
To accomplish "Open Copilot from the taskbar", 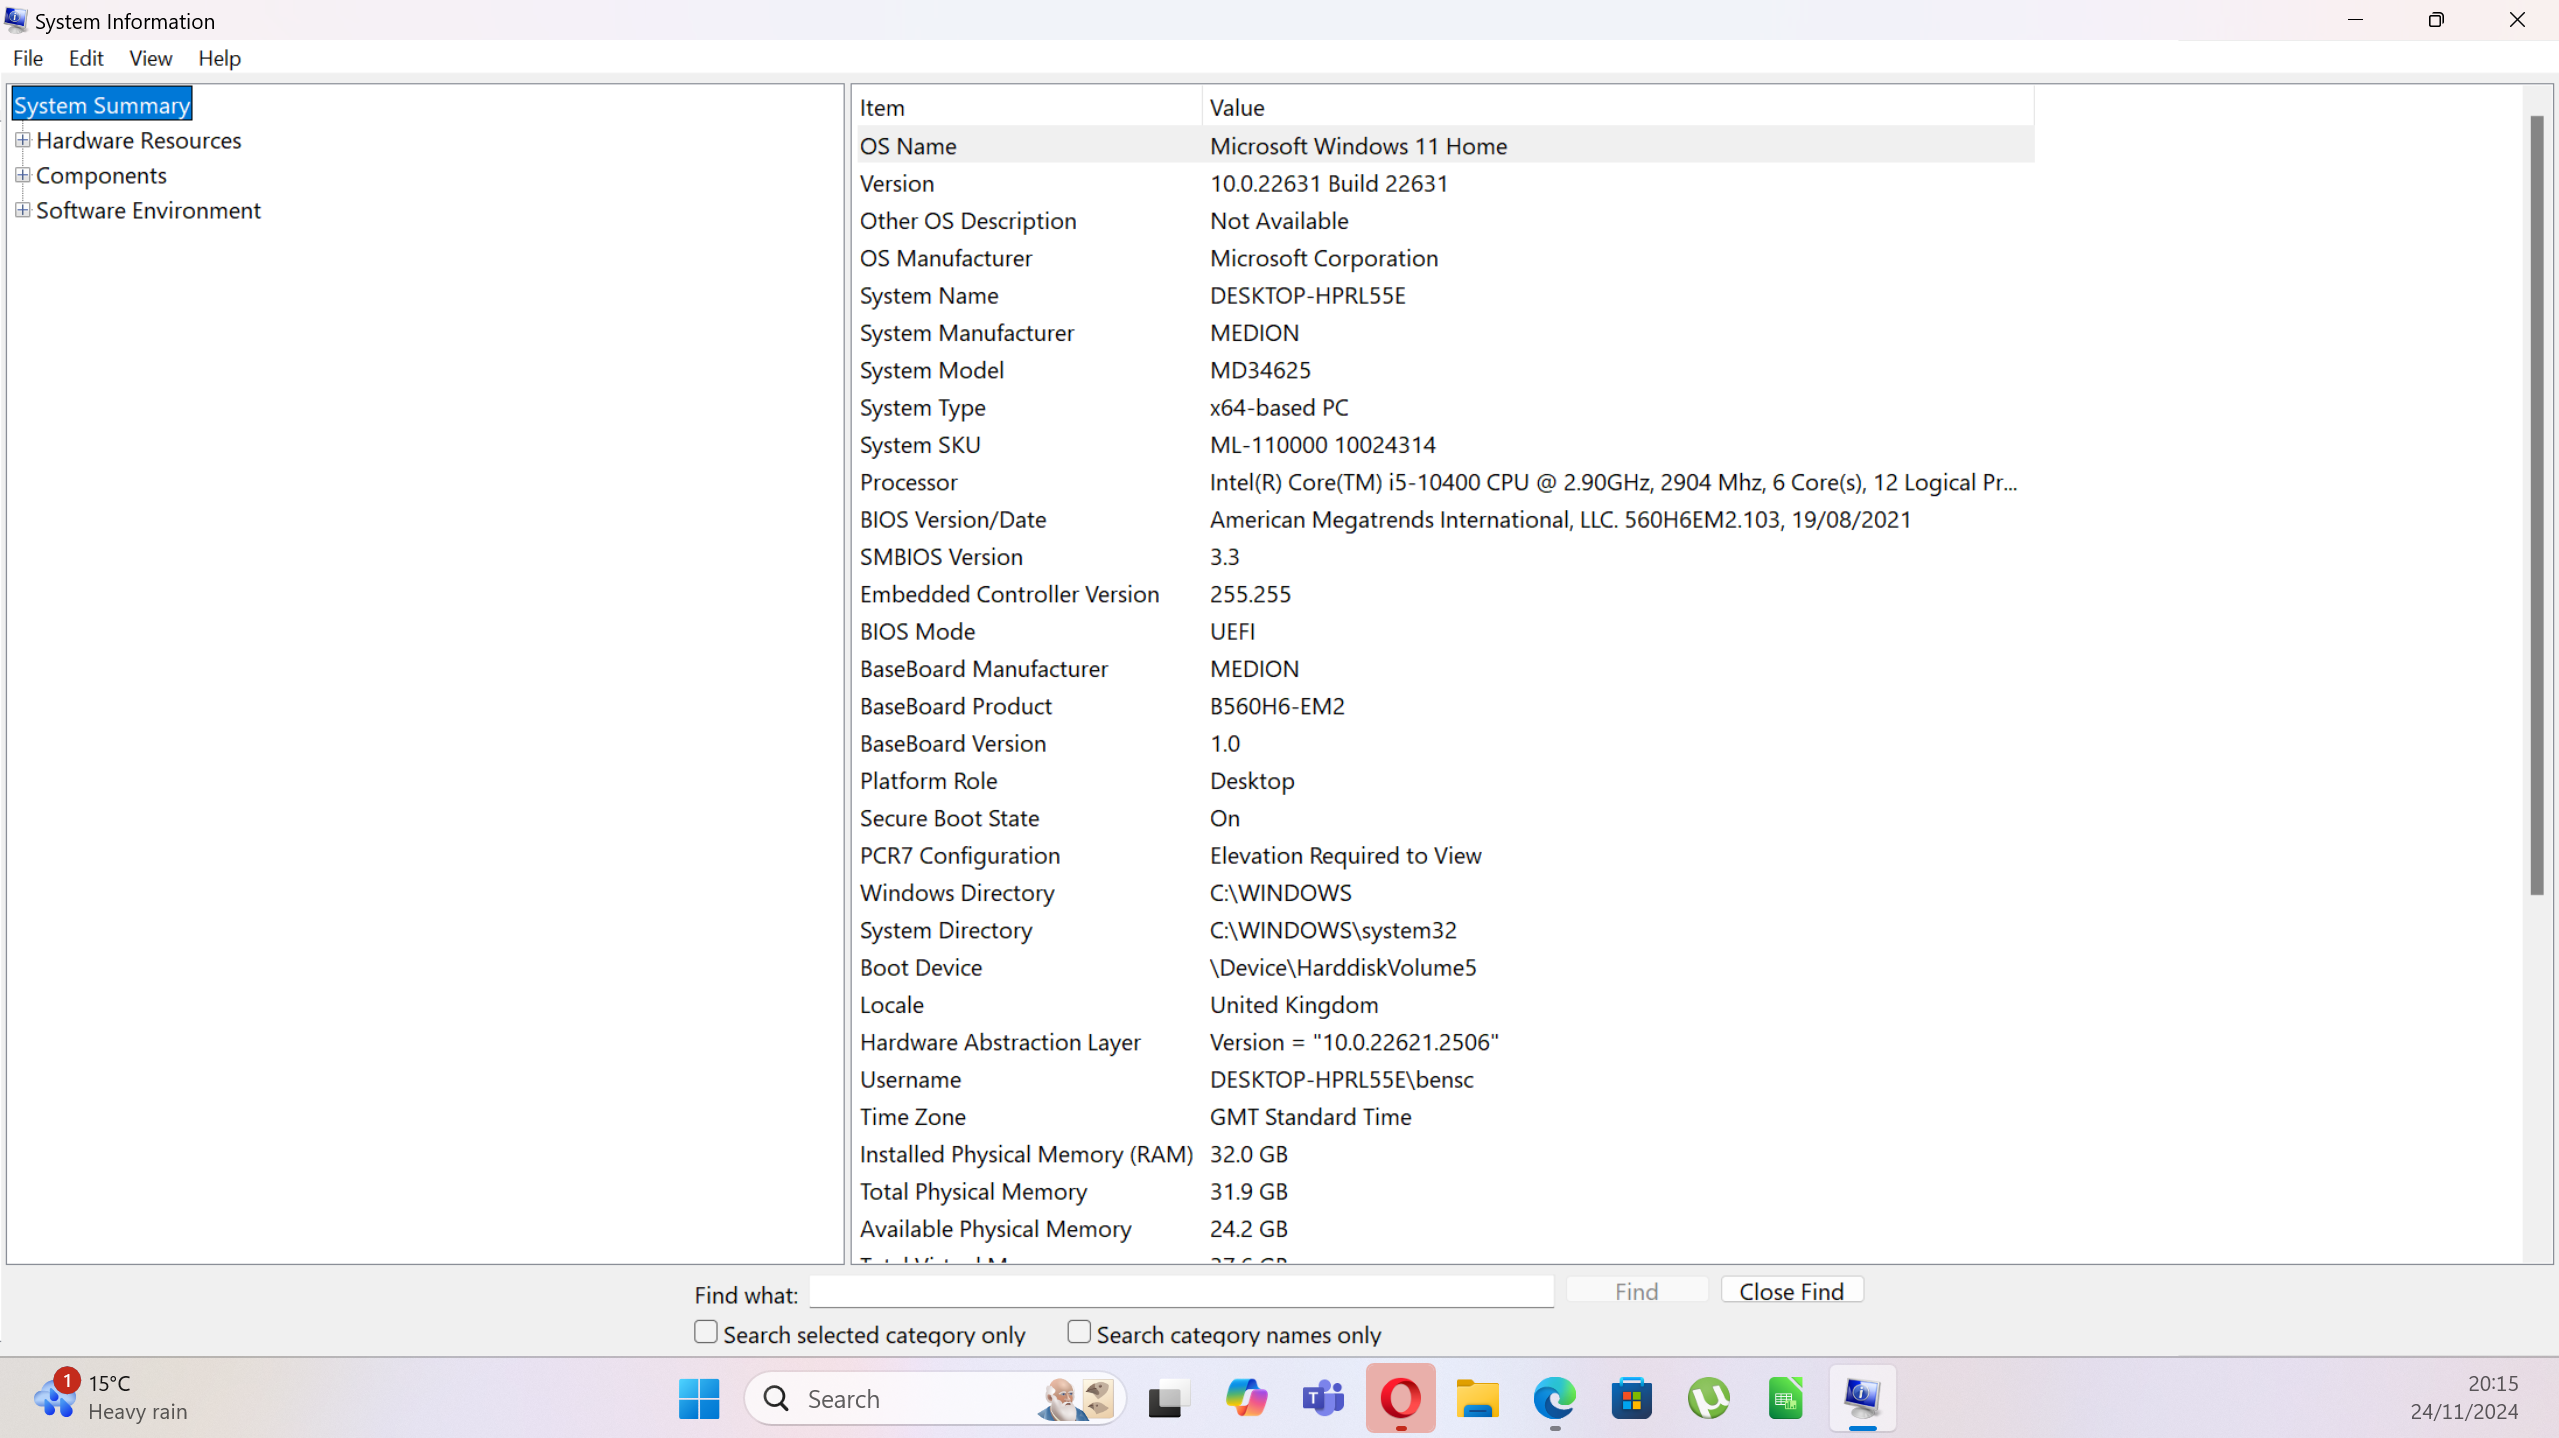I will click(x=1245, y=1397).
